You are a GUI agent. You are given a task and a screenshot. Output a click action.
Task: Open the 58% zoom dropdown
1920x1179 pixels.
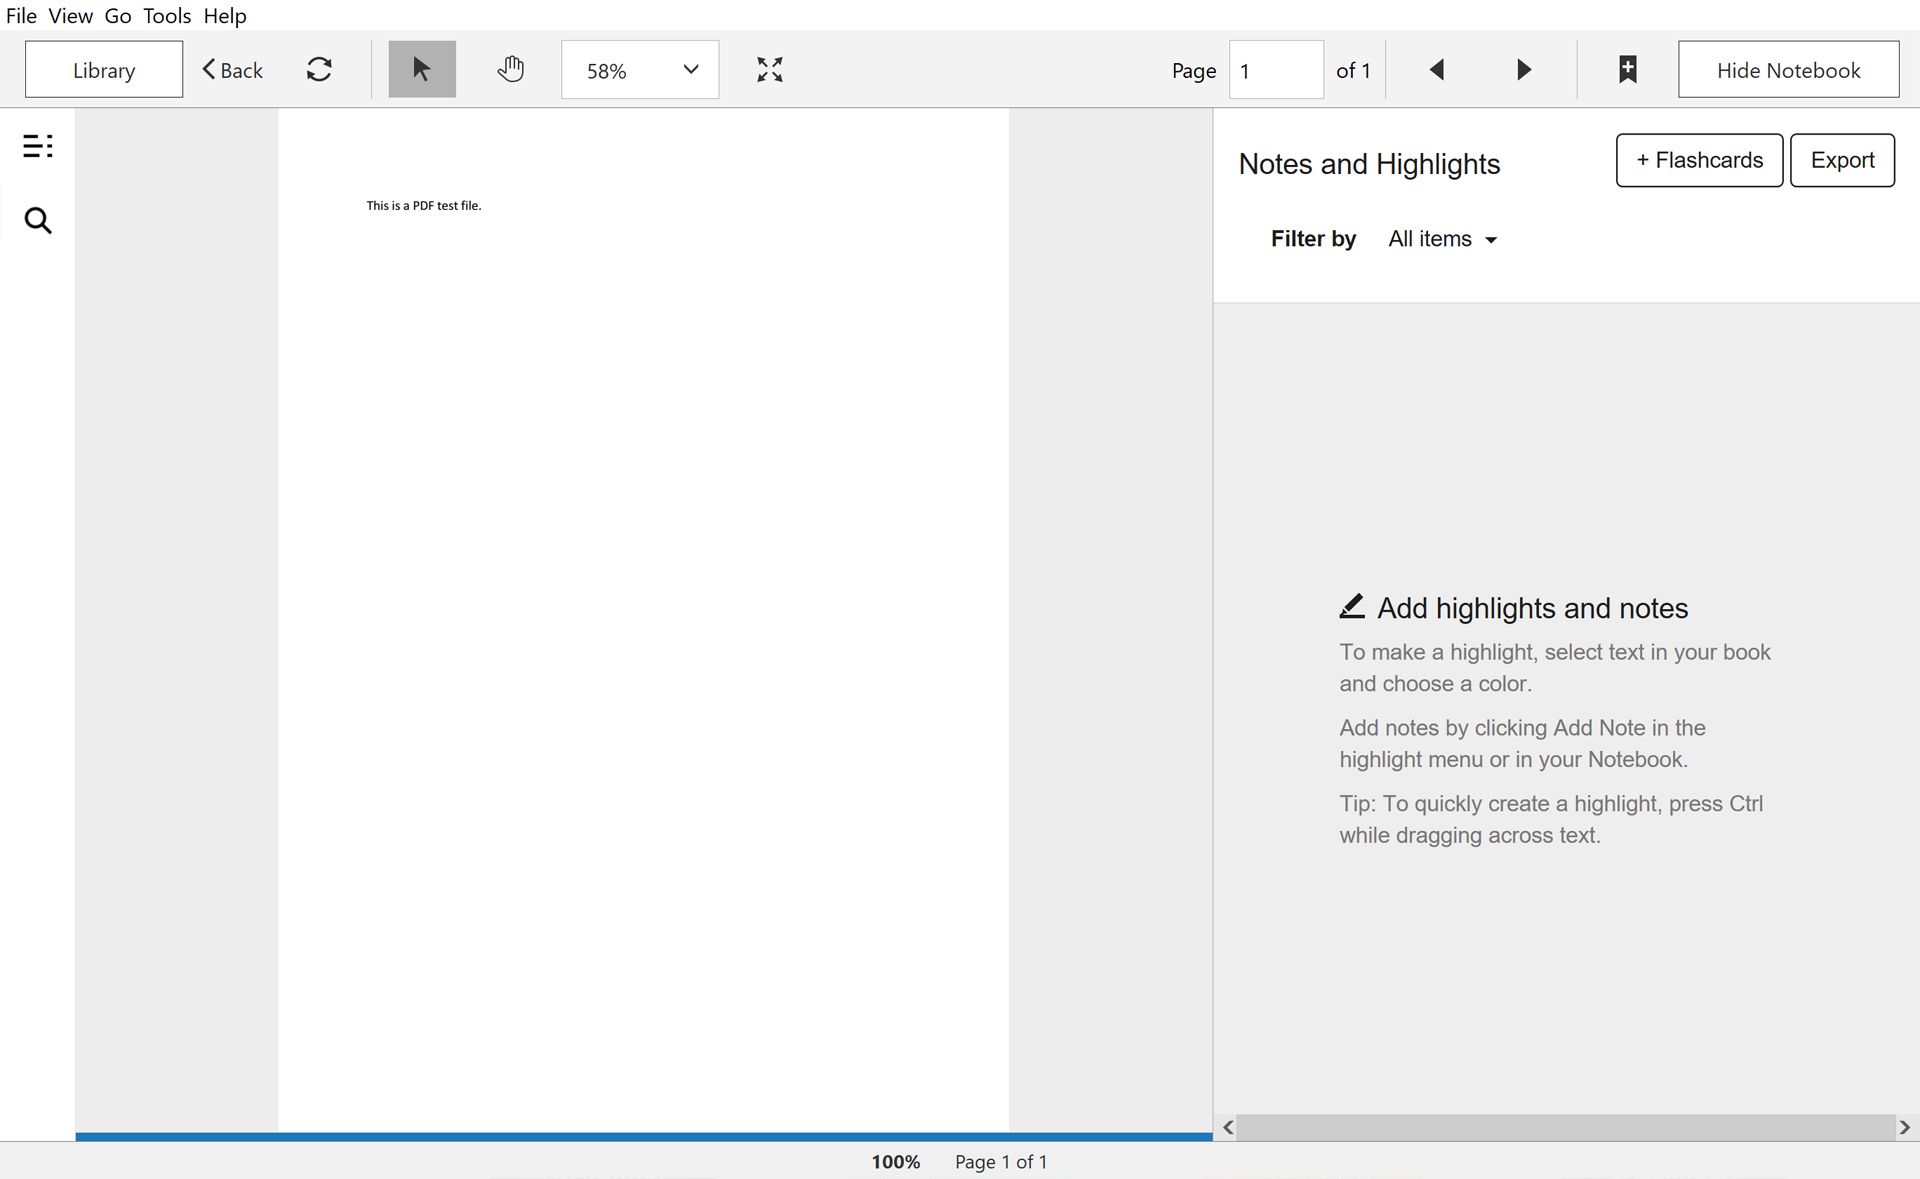click(x=640, y=70)
